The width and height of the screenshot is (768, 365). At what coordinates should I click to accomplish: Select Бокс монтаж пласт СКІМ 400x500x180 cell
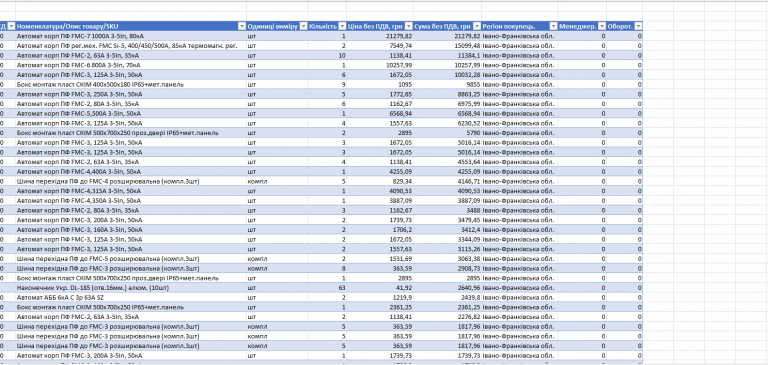coord(131,85)
